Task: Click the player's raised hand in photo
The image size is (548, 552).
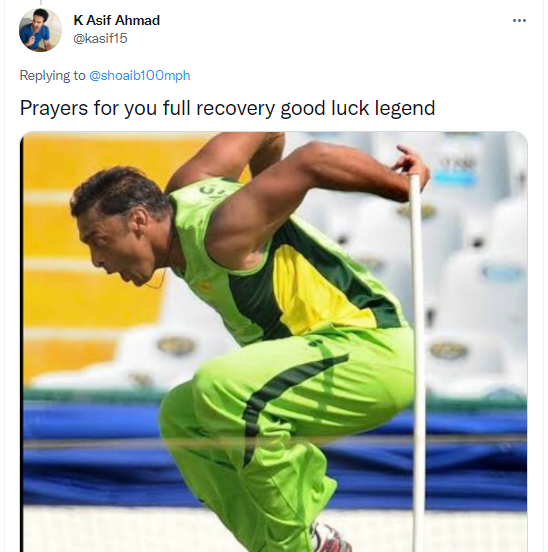Action: tap(412, 164)
